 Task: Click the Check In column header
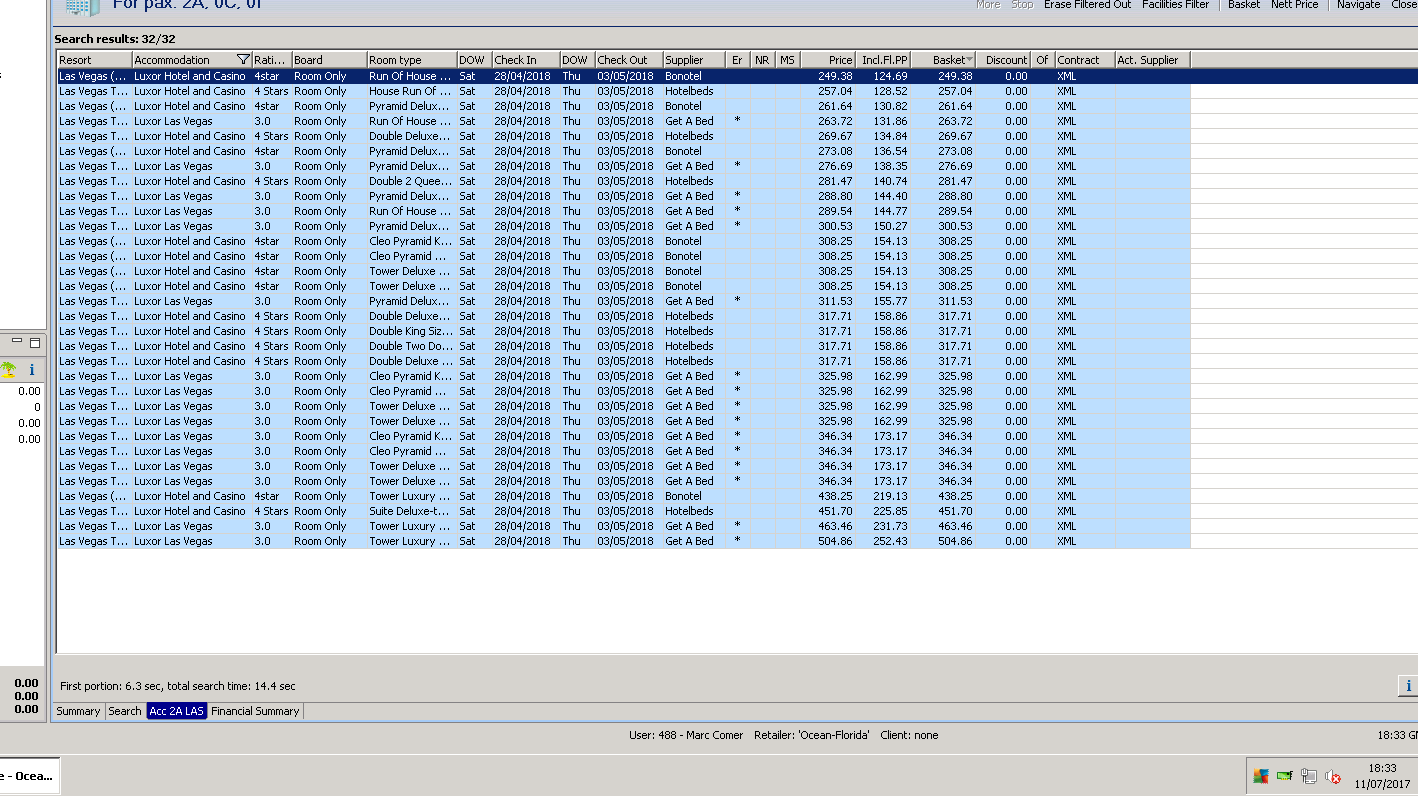(x=526, y=60)
